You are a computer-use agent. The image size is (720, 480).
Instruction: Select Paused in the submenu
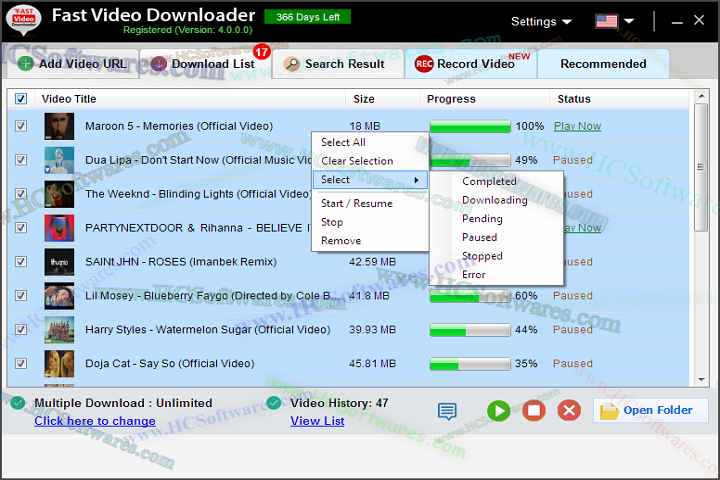tap(496, 237)
